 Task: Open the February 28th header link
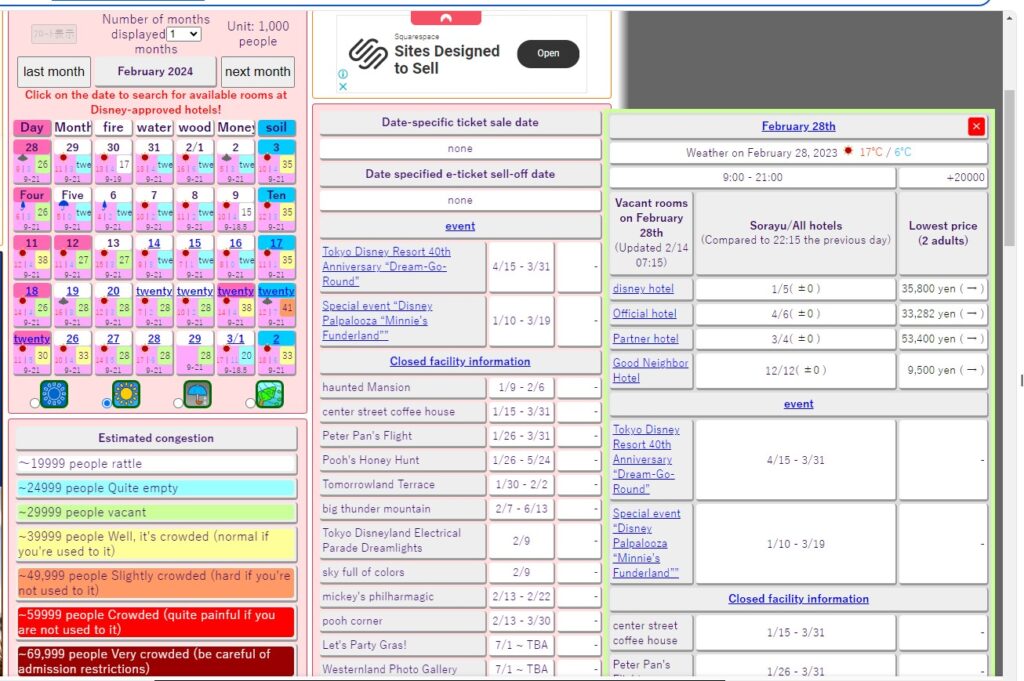point(798,126)
